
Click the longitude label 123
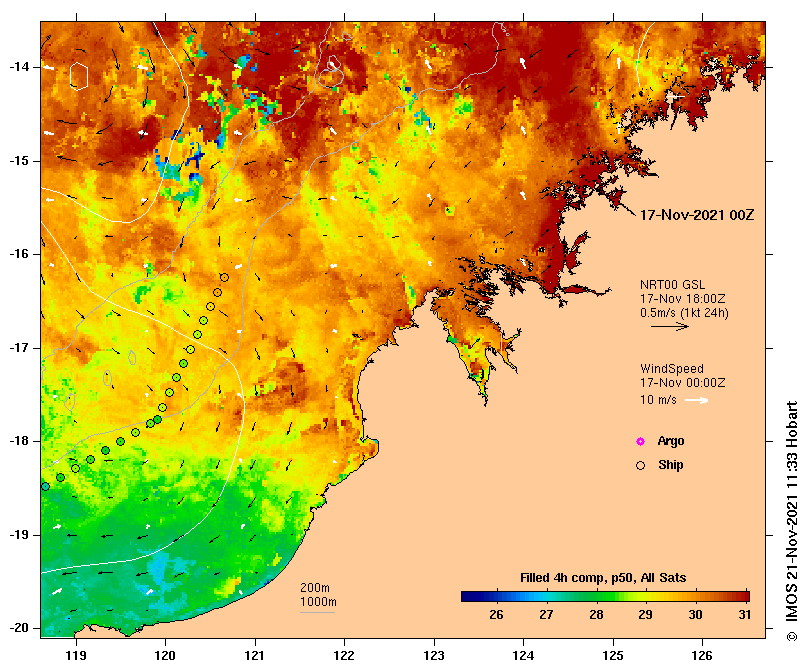coord(434,656)
